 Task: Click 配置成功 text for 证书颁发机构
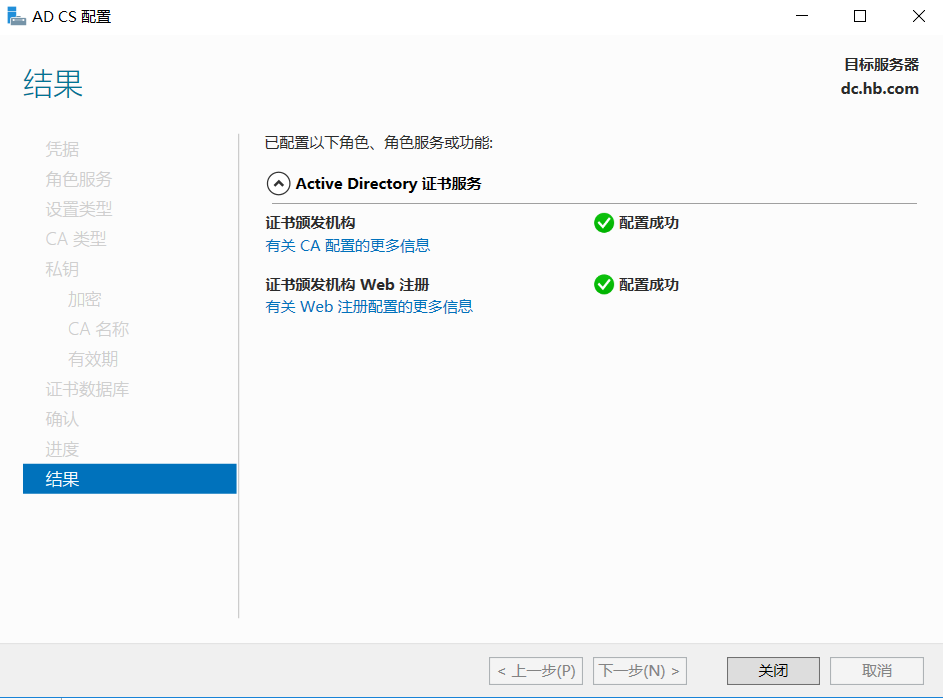coord(649,223)
